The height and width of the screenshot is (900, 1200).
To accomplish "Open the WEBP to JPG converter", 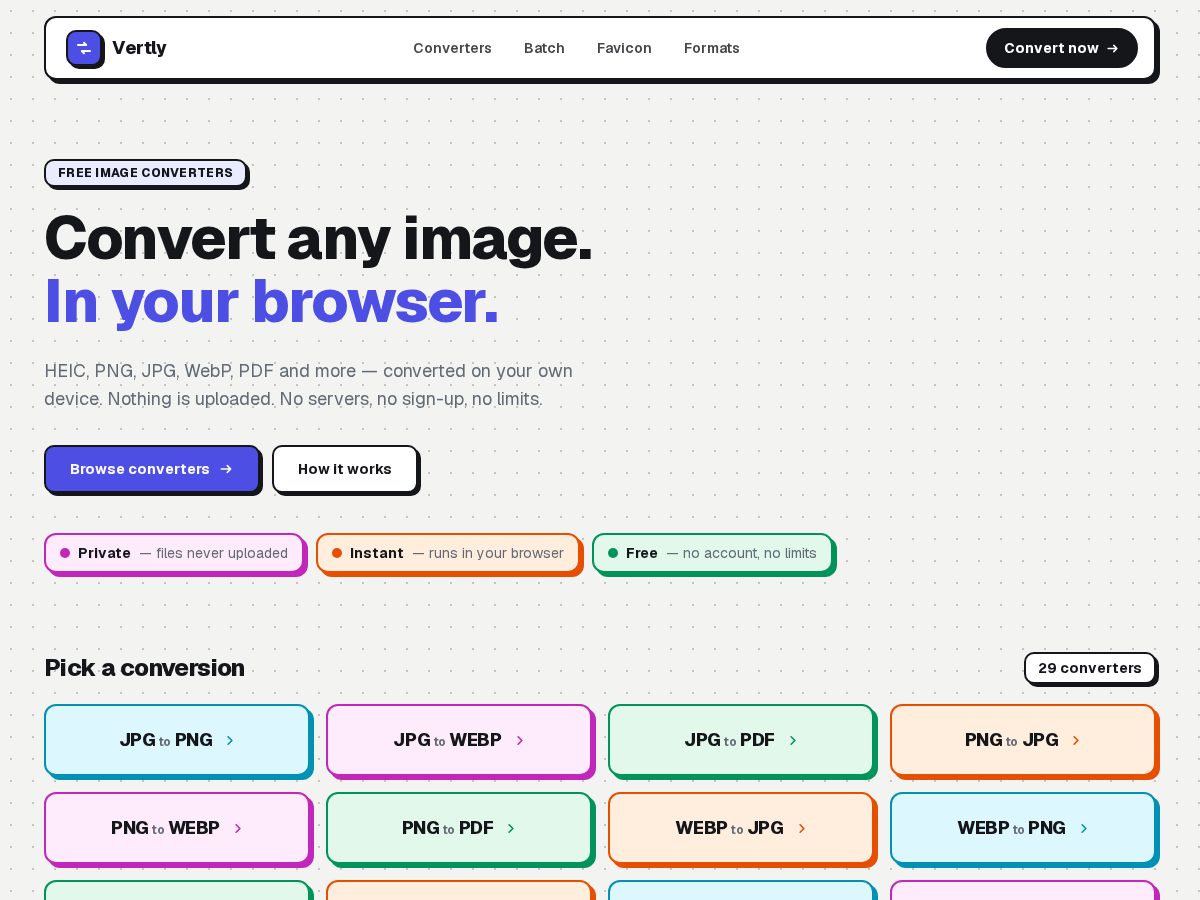I will tap(741, 828).
